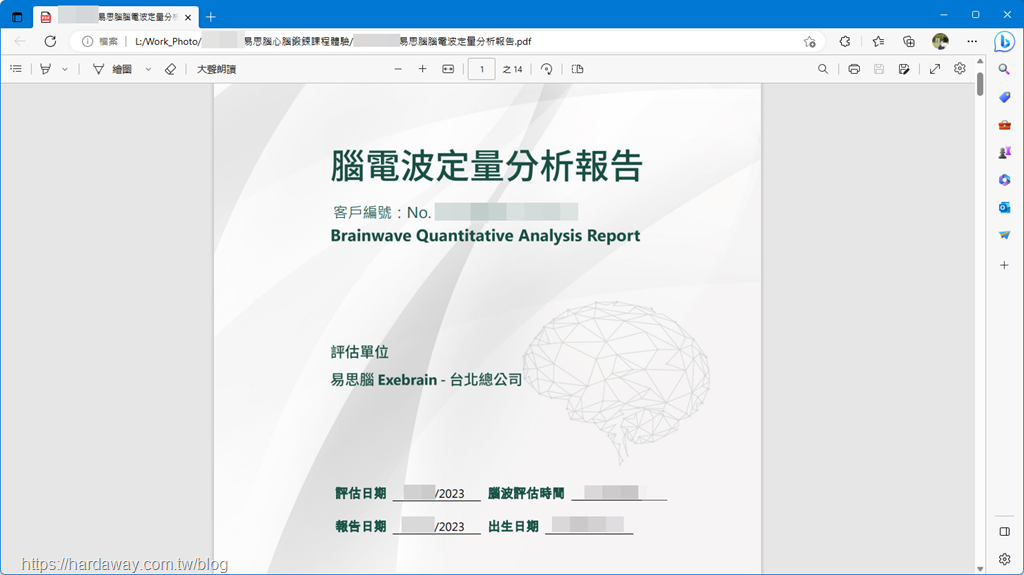1024x575 pixels.
Task: Open the tab actions menu icon
Action: [x=17, y=17]
